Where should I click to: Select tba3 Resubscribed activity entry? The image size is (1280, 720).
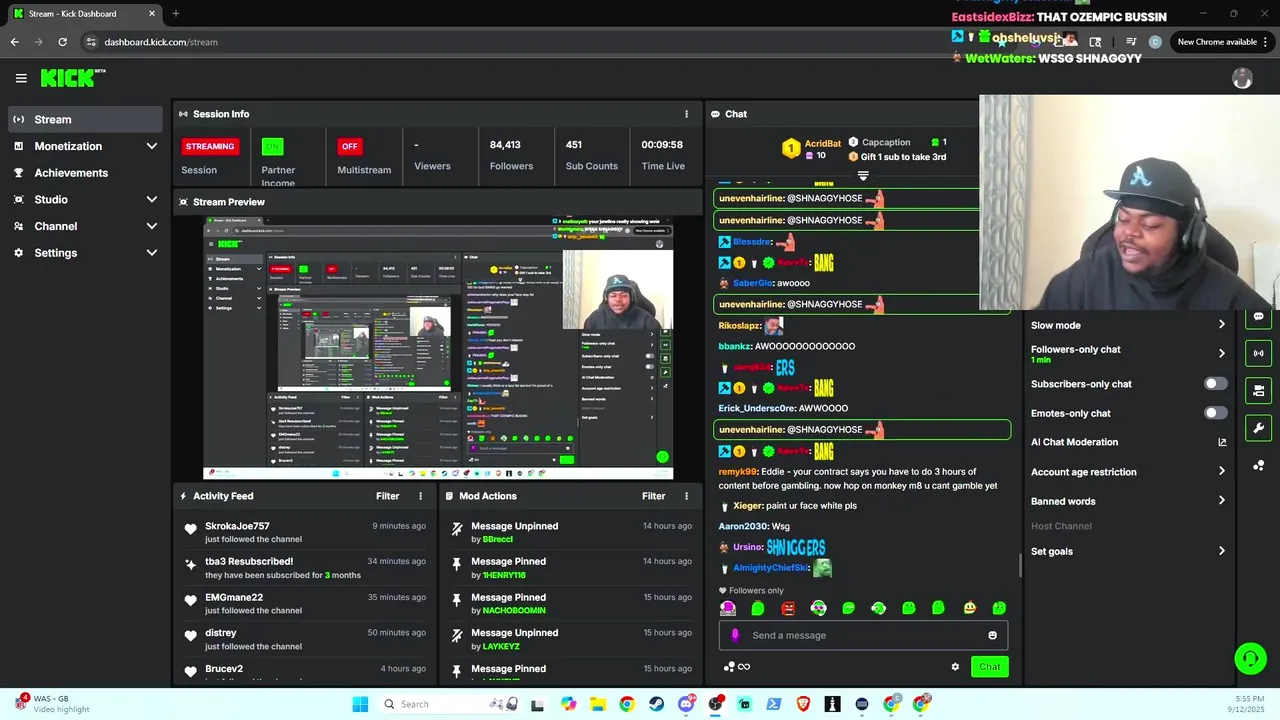pos(305,568)
